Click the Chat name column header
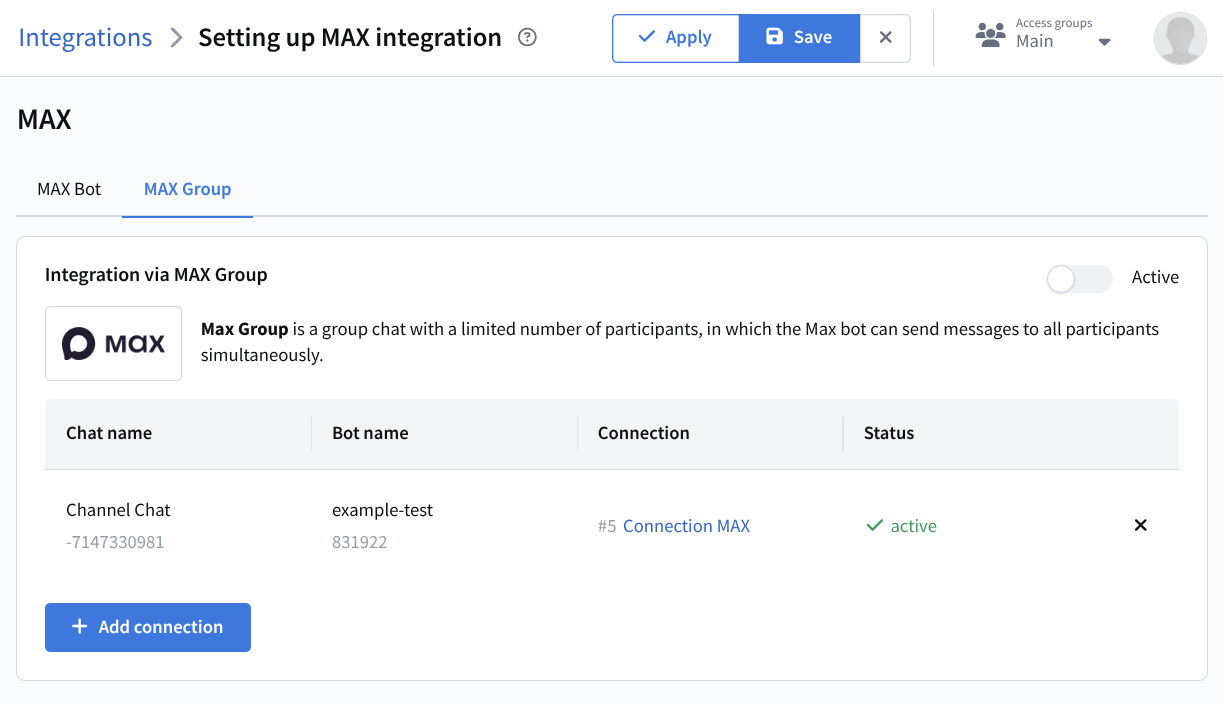 [109, 433]
